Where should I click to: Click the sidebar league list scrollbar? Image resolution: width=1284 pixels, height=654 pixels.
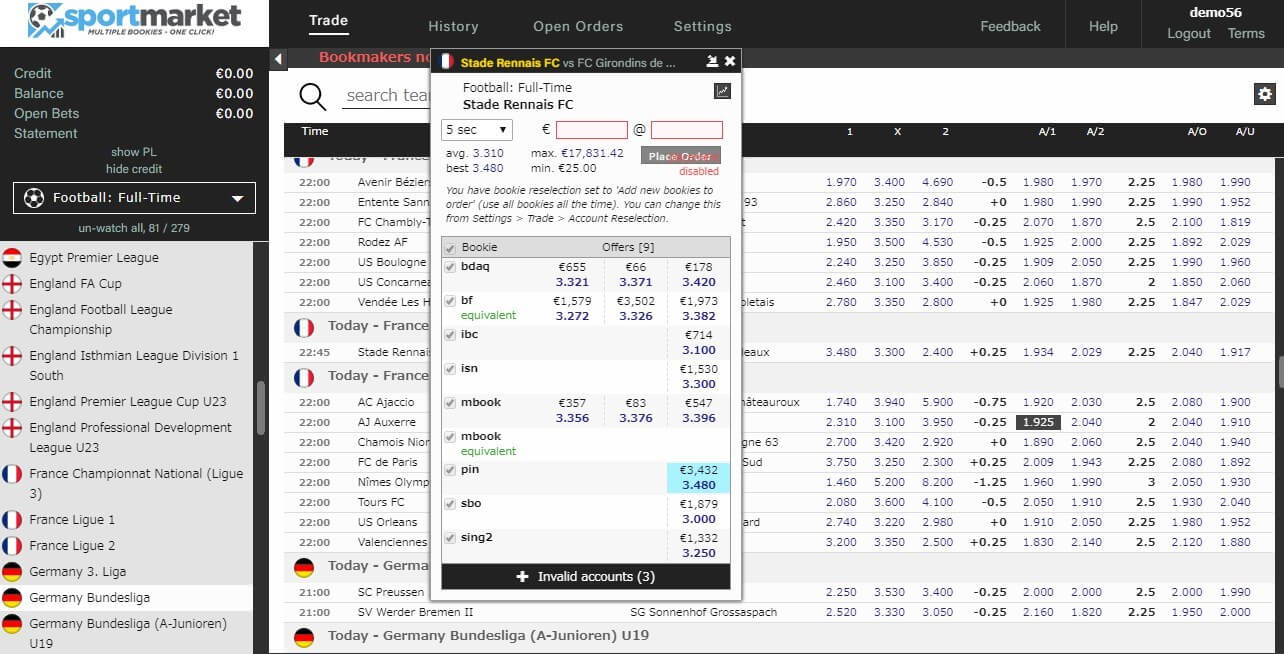coord(262,407)
